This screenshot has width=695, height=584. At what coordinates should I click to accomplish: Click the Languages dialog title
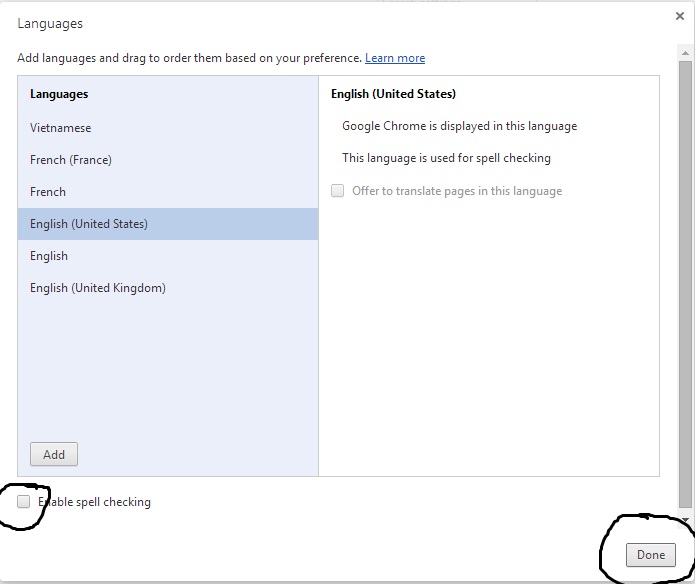click(x=50, y=23)
